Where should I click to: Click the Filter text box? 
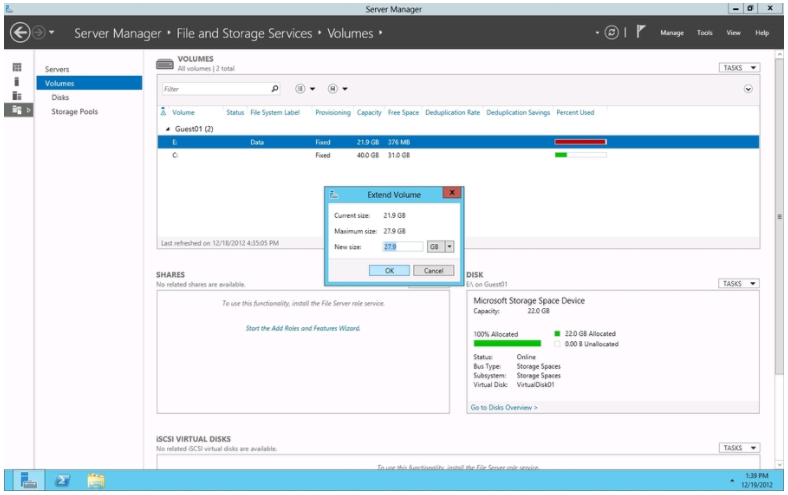tap(216, 89)
